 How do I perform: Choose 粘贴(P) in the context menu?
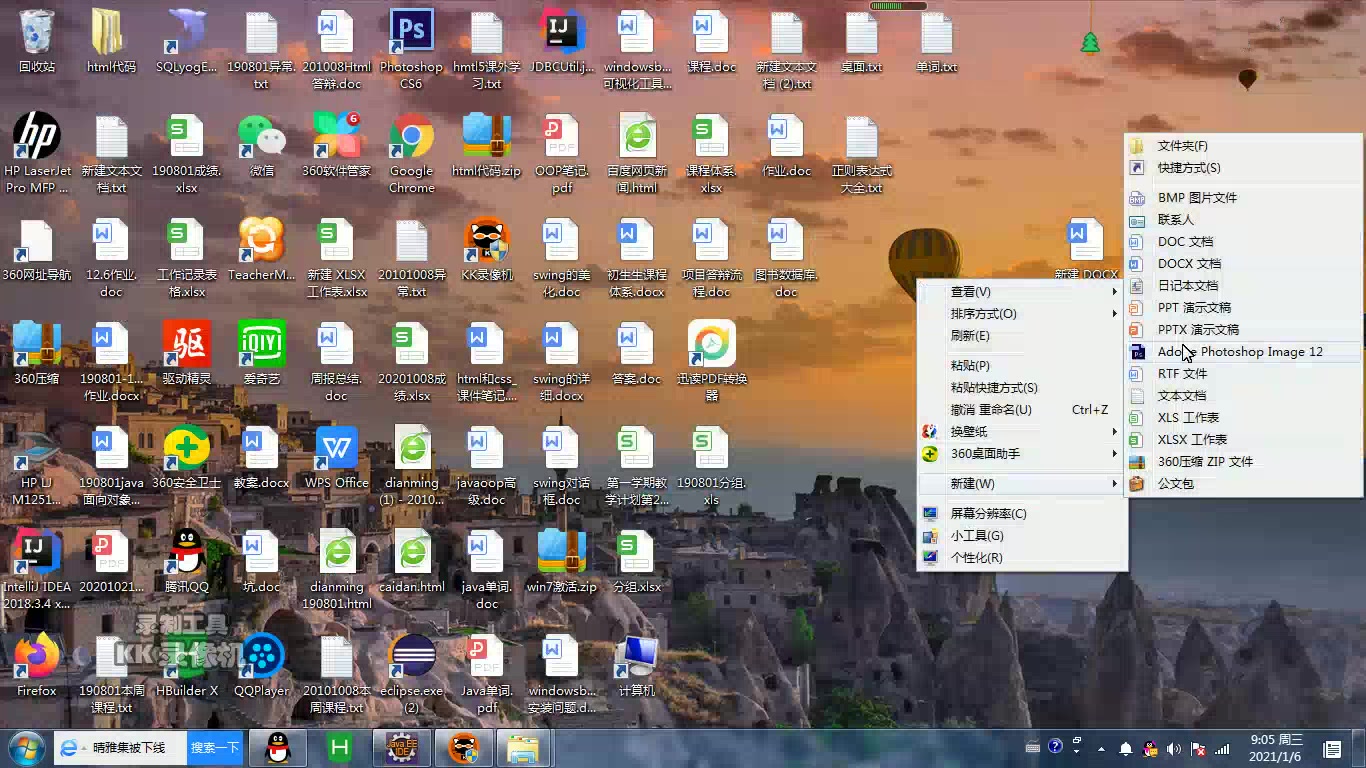1022,366
